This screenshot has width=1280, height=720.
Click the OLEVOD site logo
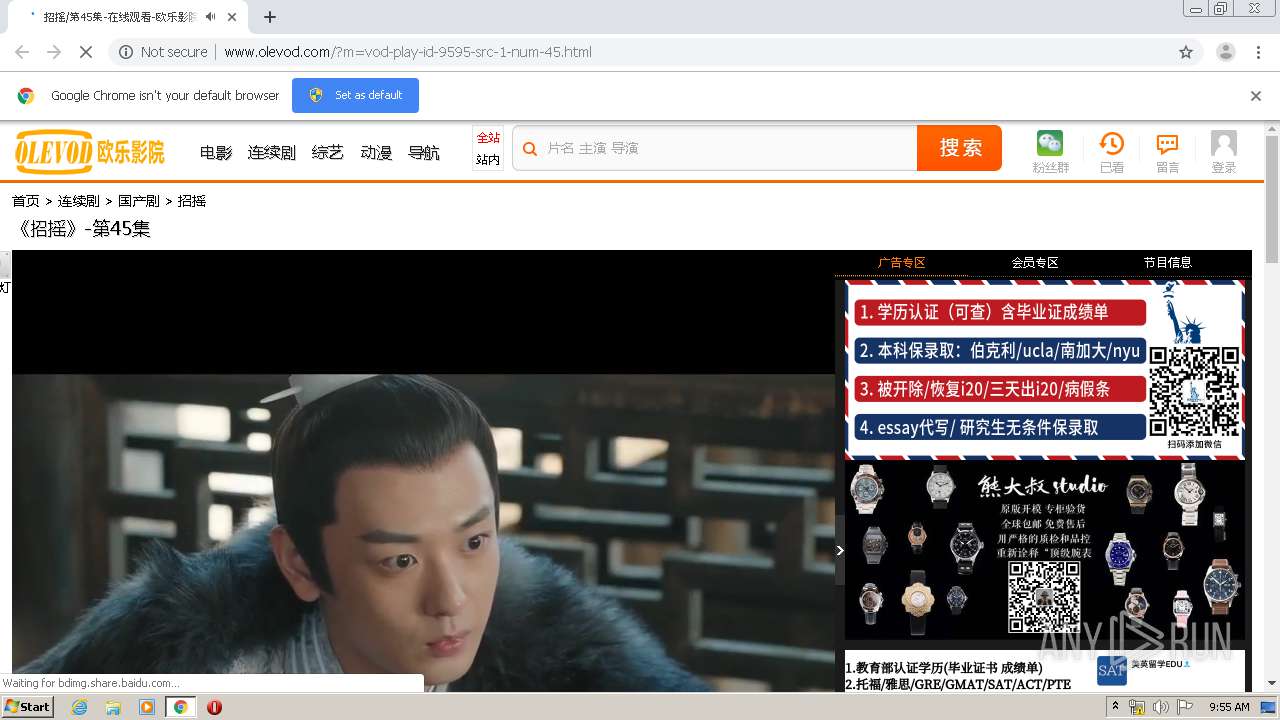(x=90, y=151)
